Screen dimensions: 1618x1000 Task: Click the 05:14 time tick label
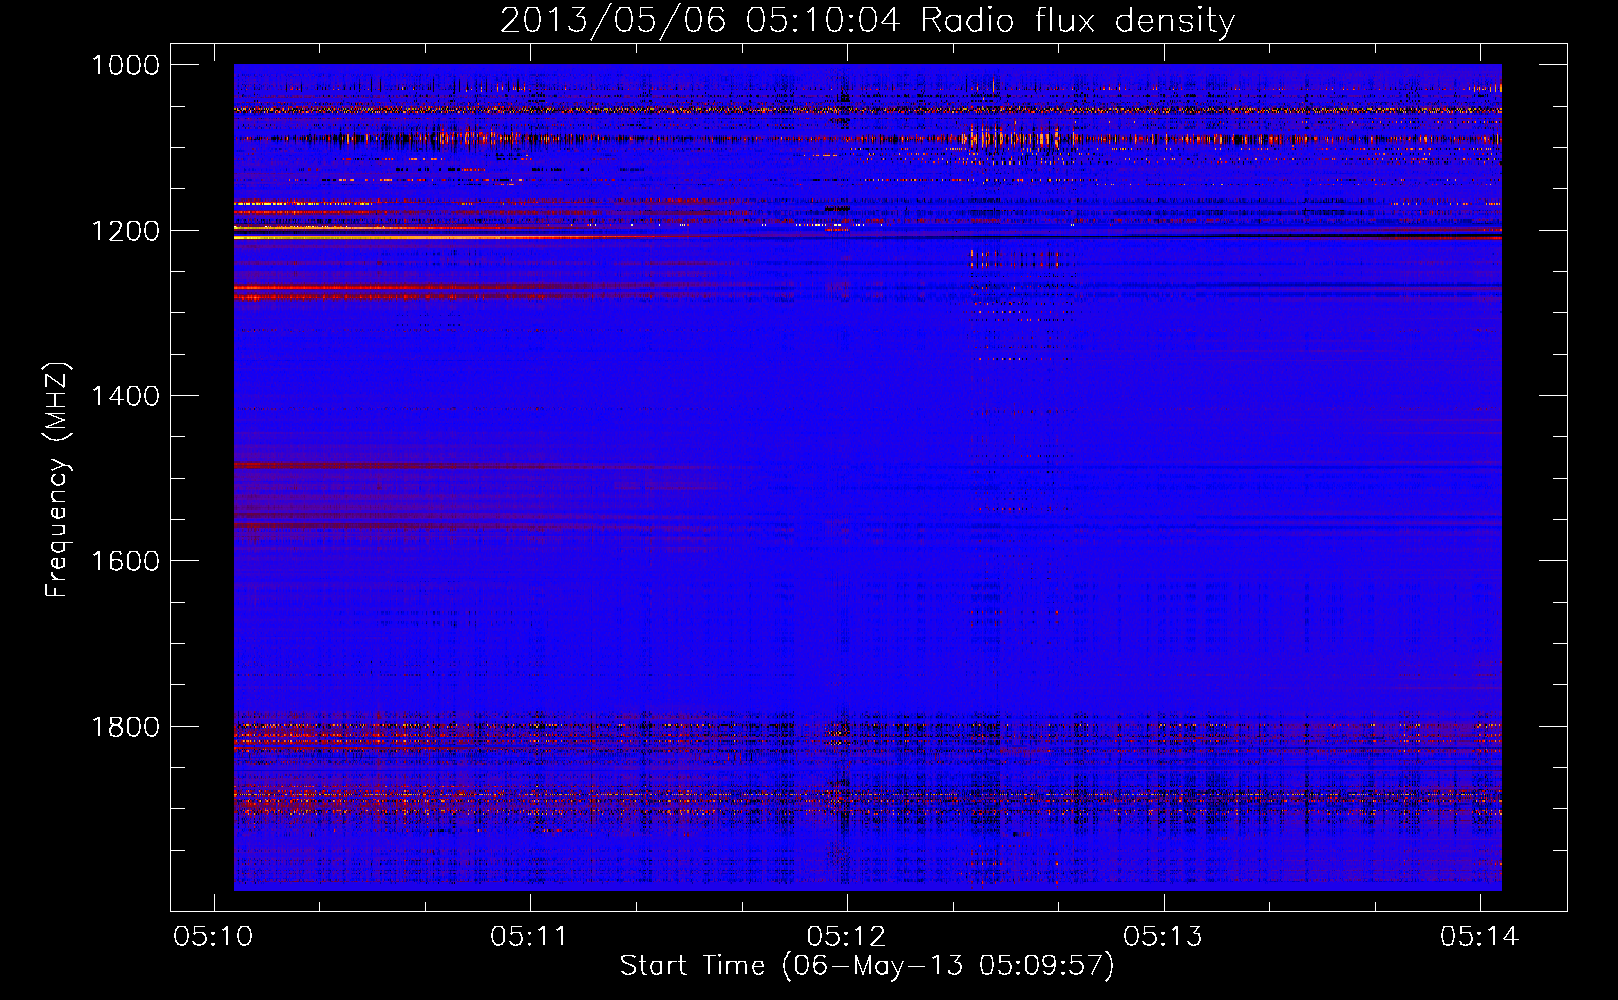1479,937
